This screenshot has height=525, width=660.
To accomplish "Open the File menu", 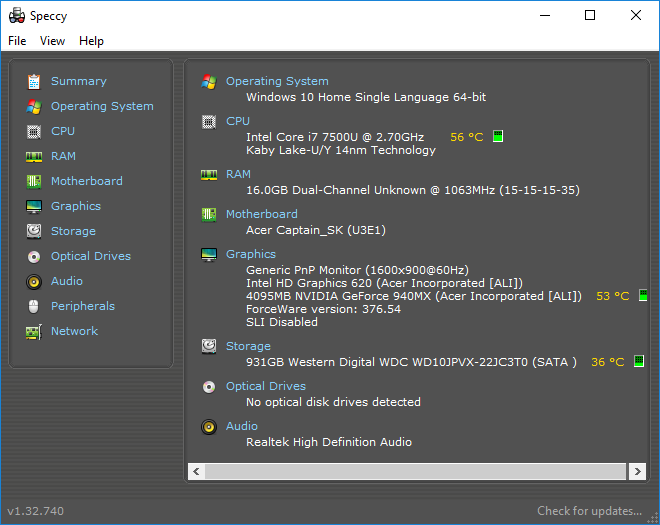I will coord(17,41).
